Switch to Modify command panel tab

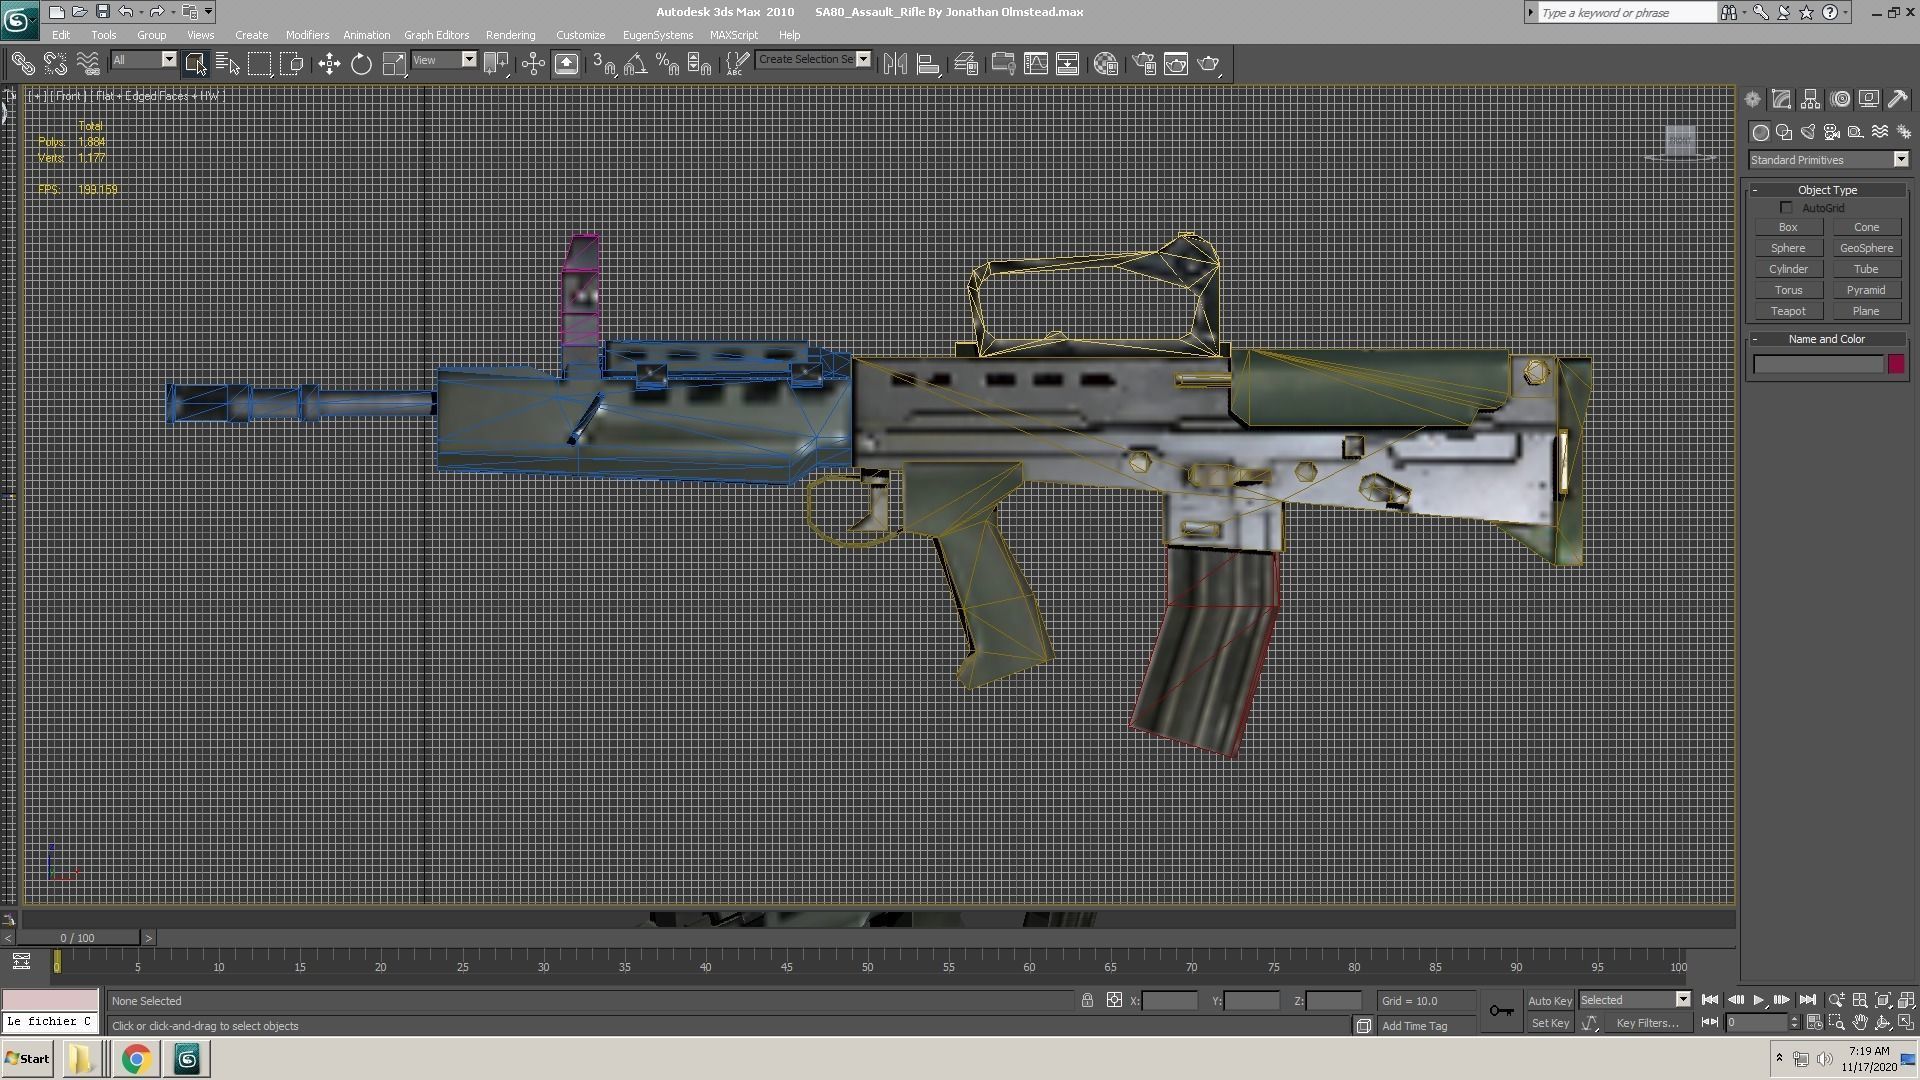pos(1782,99)
